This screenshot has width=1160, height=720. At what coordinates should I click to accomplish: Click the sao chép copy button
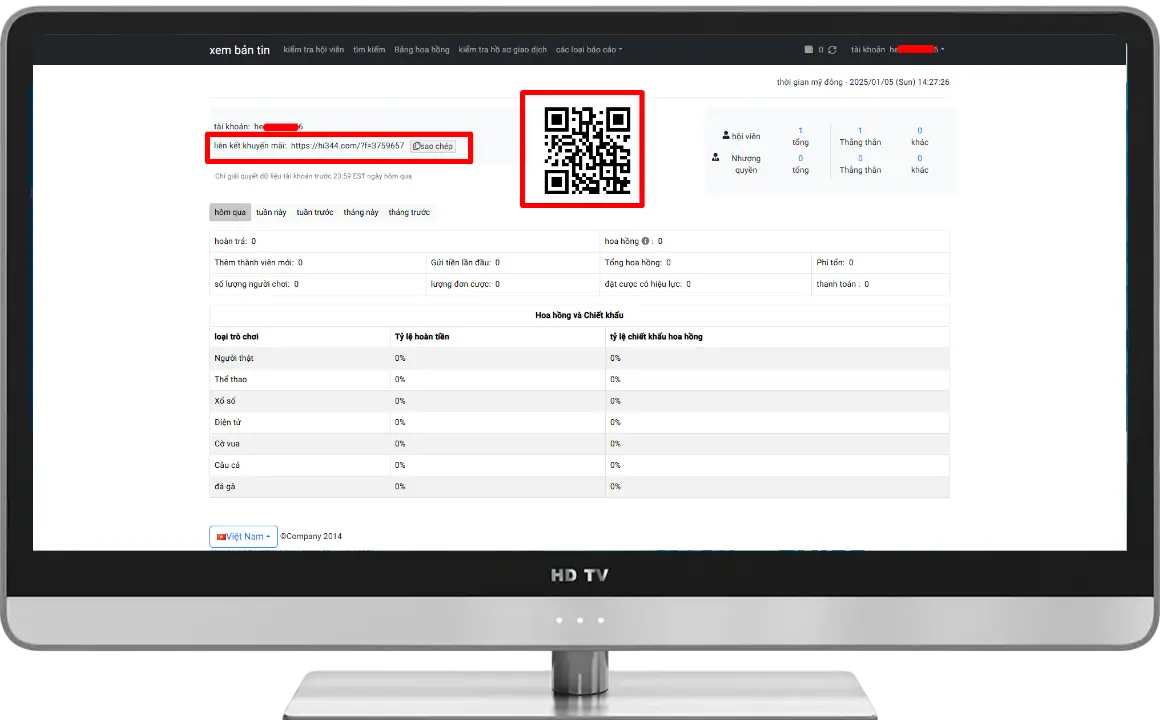click(x=433, y=147)
